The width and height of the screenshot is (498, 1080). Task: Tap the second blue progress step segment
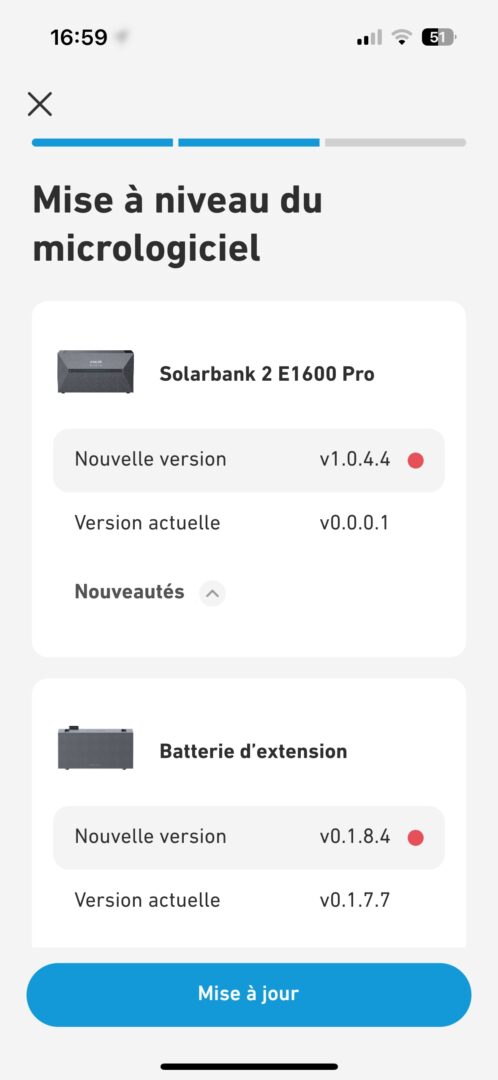[x=249, y=143]
